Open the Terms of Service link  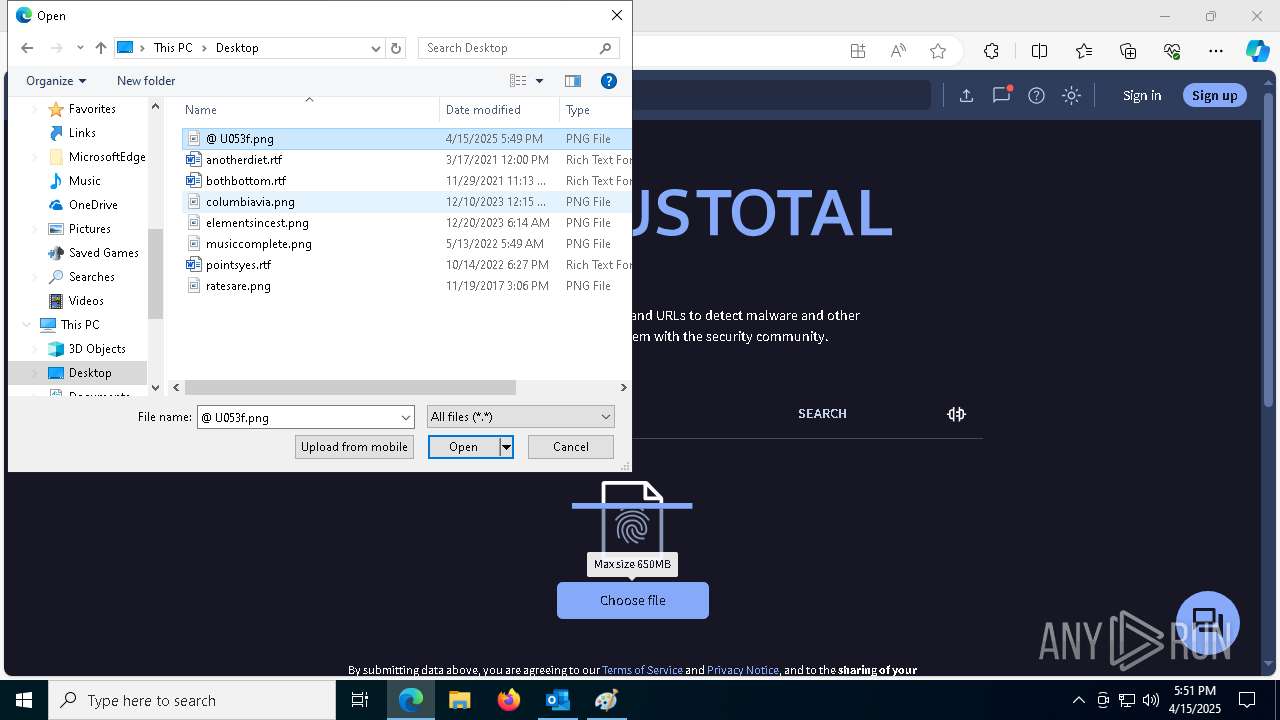point(642,670)
